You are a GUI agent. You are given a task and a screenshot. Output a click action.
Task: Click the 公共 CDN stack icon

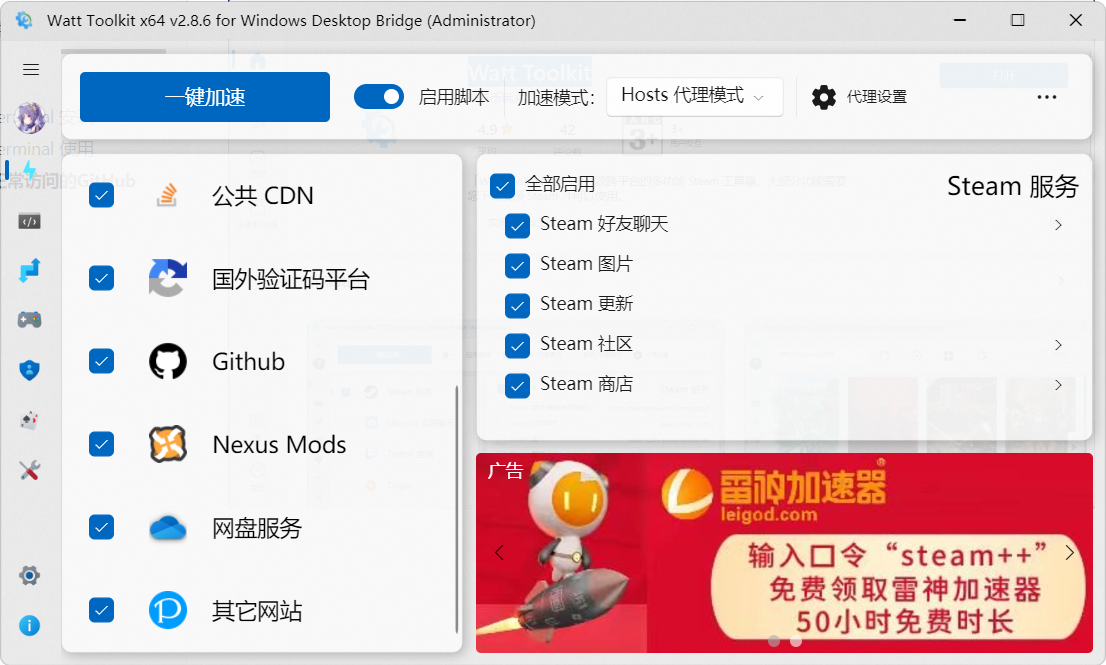(167, 195)
